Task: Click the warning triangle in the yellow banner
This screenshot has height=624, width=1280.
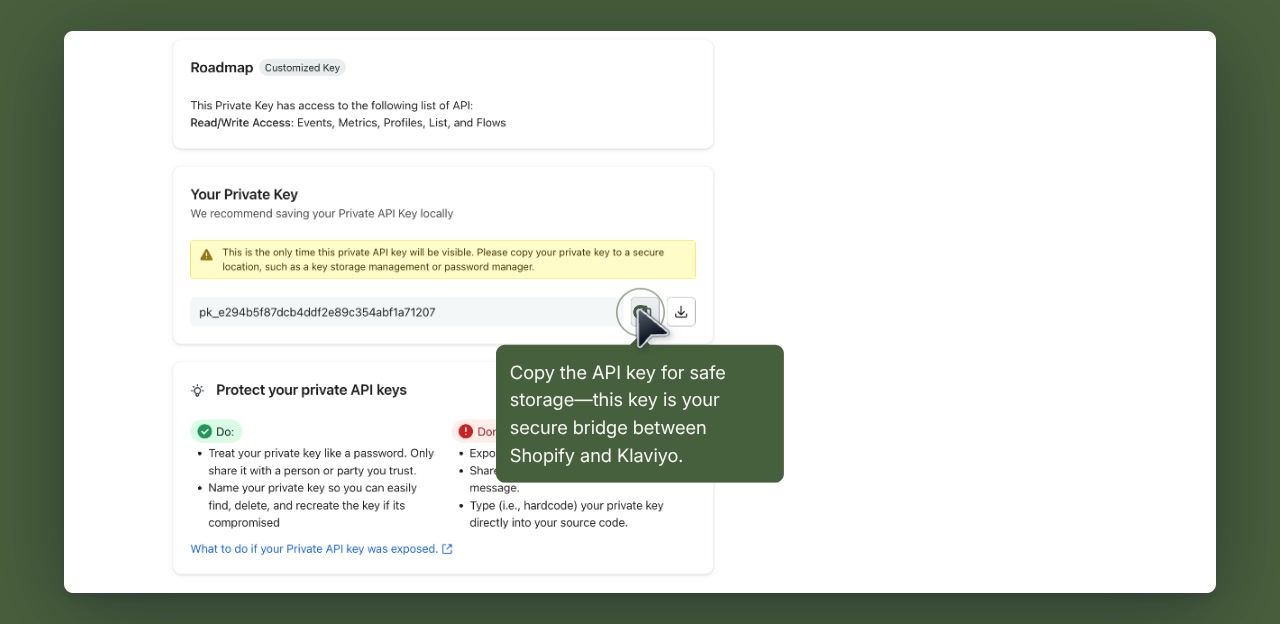Action: click(x=207, y=253)
